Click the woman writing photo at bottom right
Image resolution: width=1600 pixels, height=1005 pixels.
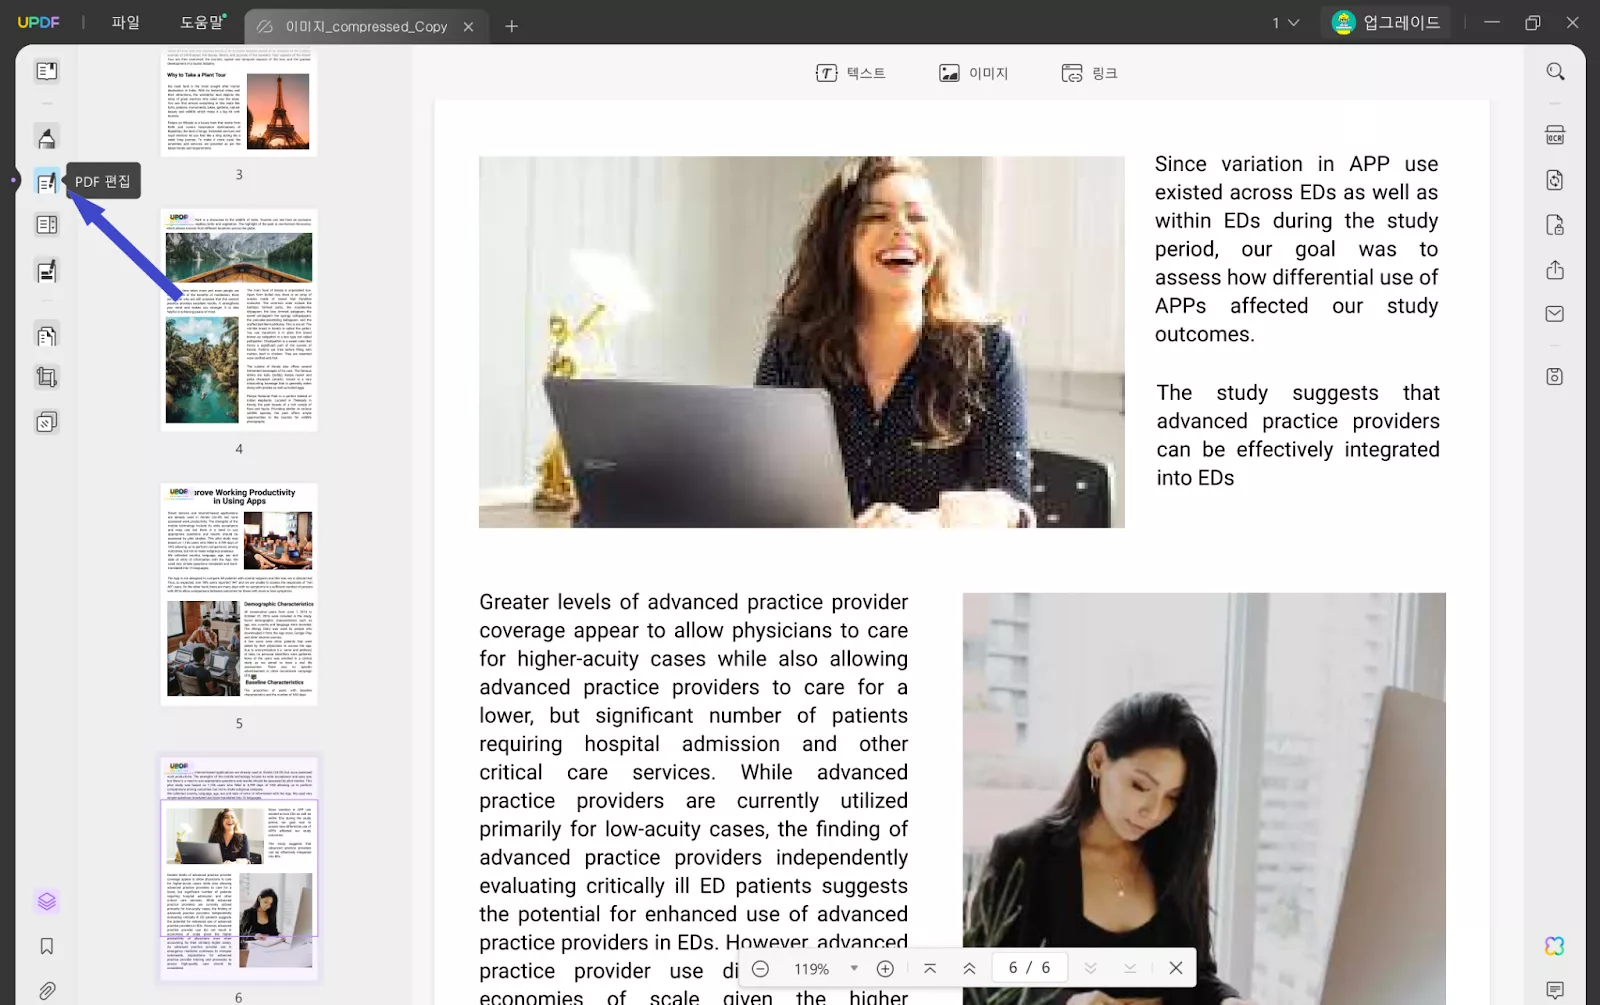(x=1204, y=798)
